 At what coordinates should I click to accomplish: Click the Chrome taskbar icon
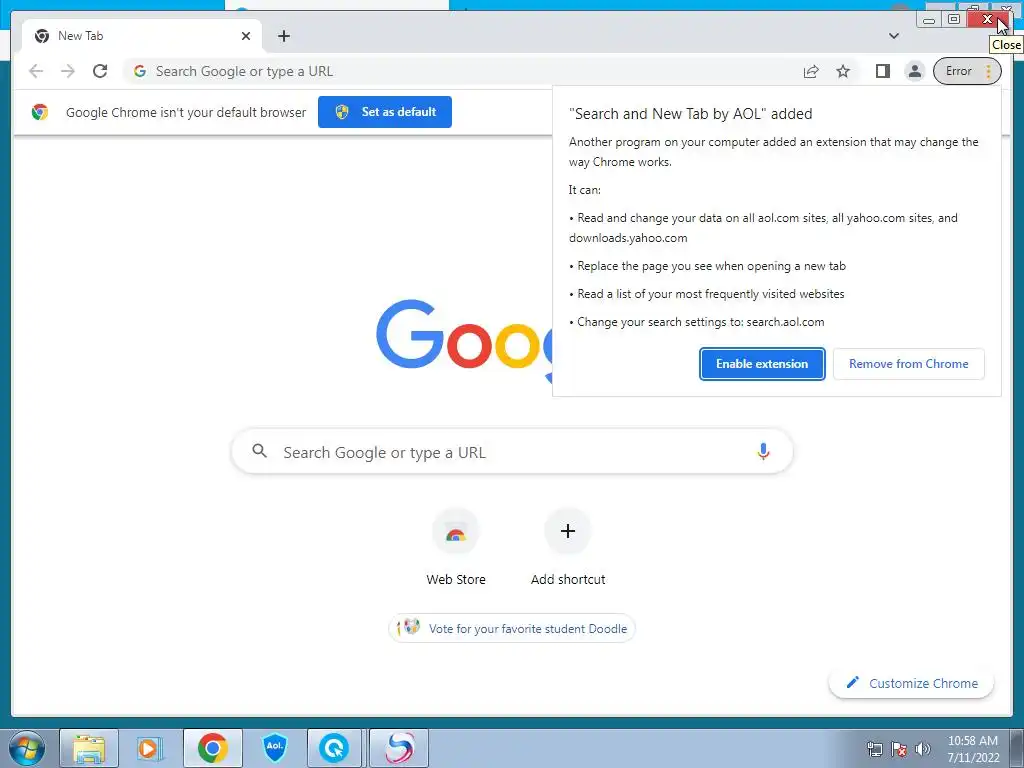213,748
